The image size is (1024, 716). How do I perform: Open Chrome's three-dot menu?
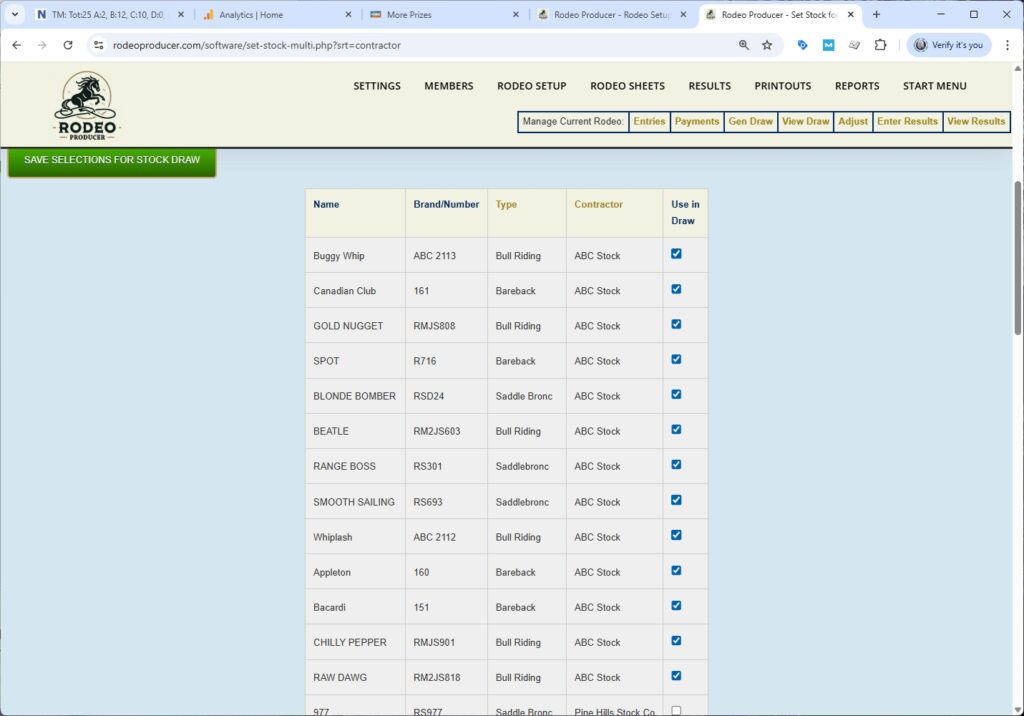1008,45
